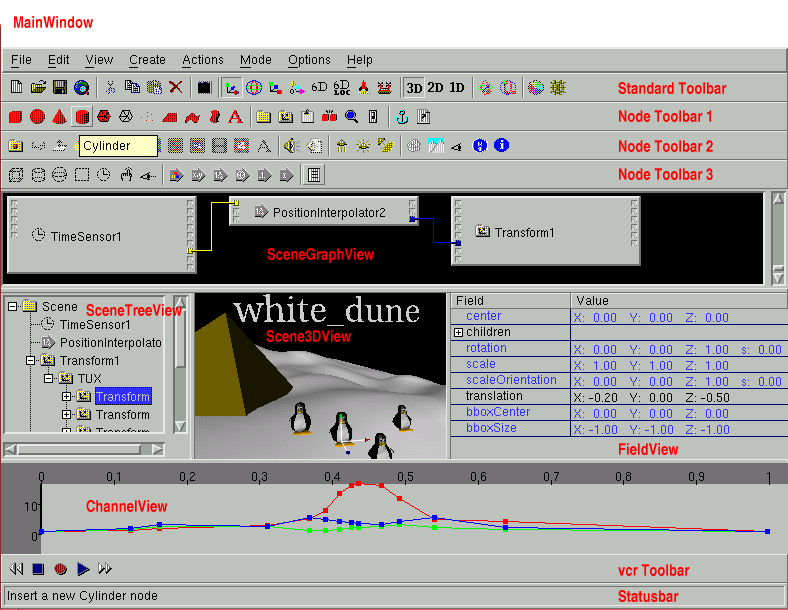The height and width of the screenshot is (610, 788).
Task: Click the blue WorldInfo 'i' icon
Action: click(x=502, y=145)
